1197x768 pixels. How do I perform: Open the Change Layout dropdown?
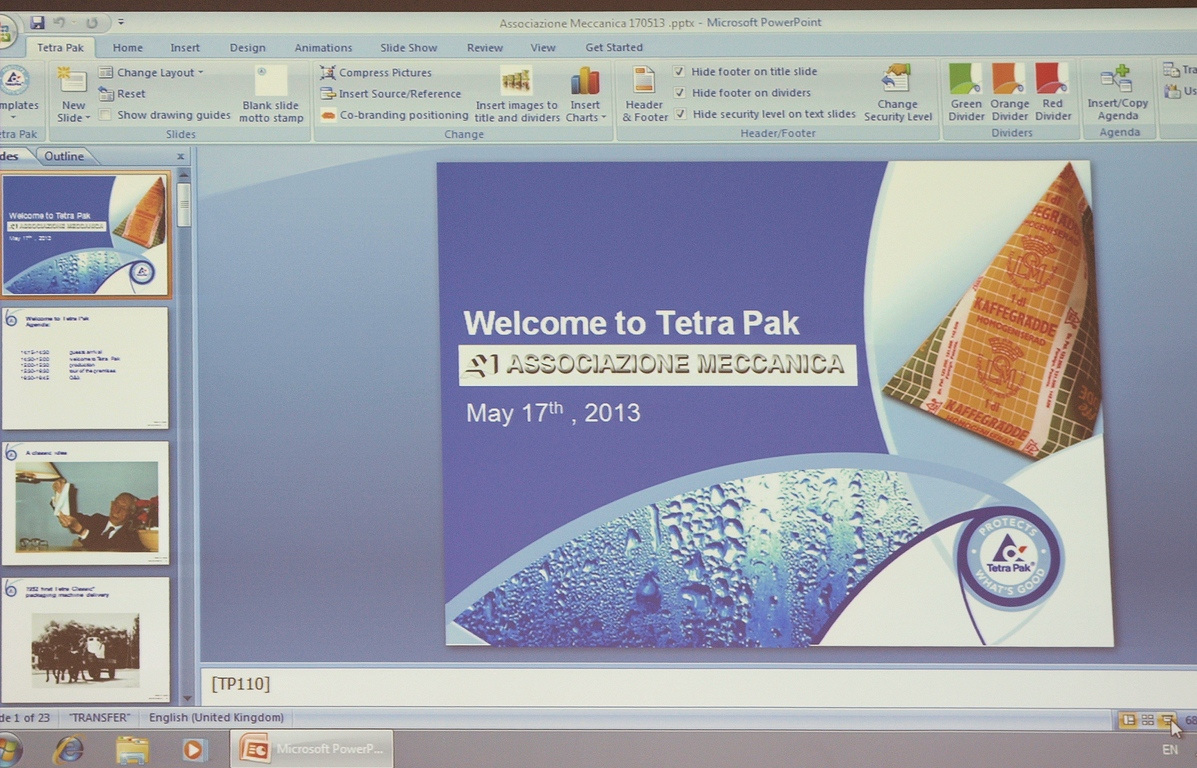152,73
